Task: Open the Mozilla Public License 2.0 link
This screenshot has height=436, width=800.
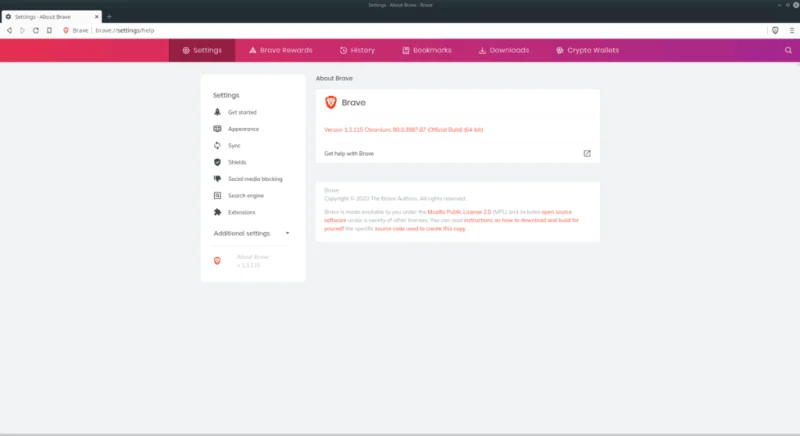Action: [x=459, y=212]
